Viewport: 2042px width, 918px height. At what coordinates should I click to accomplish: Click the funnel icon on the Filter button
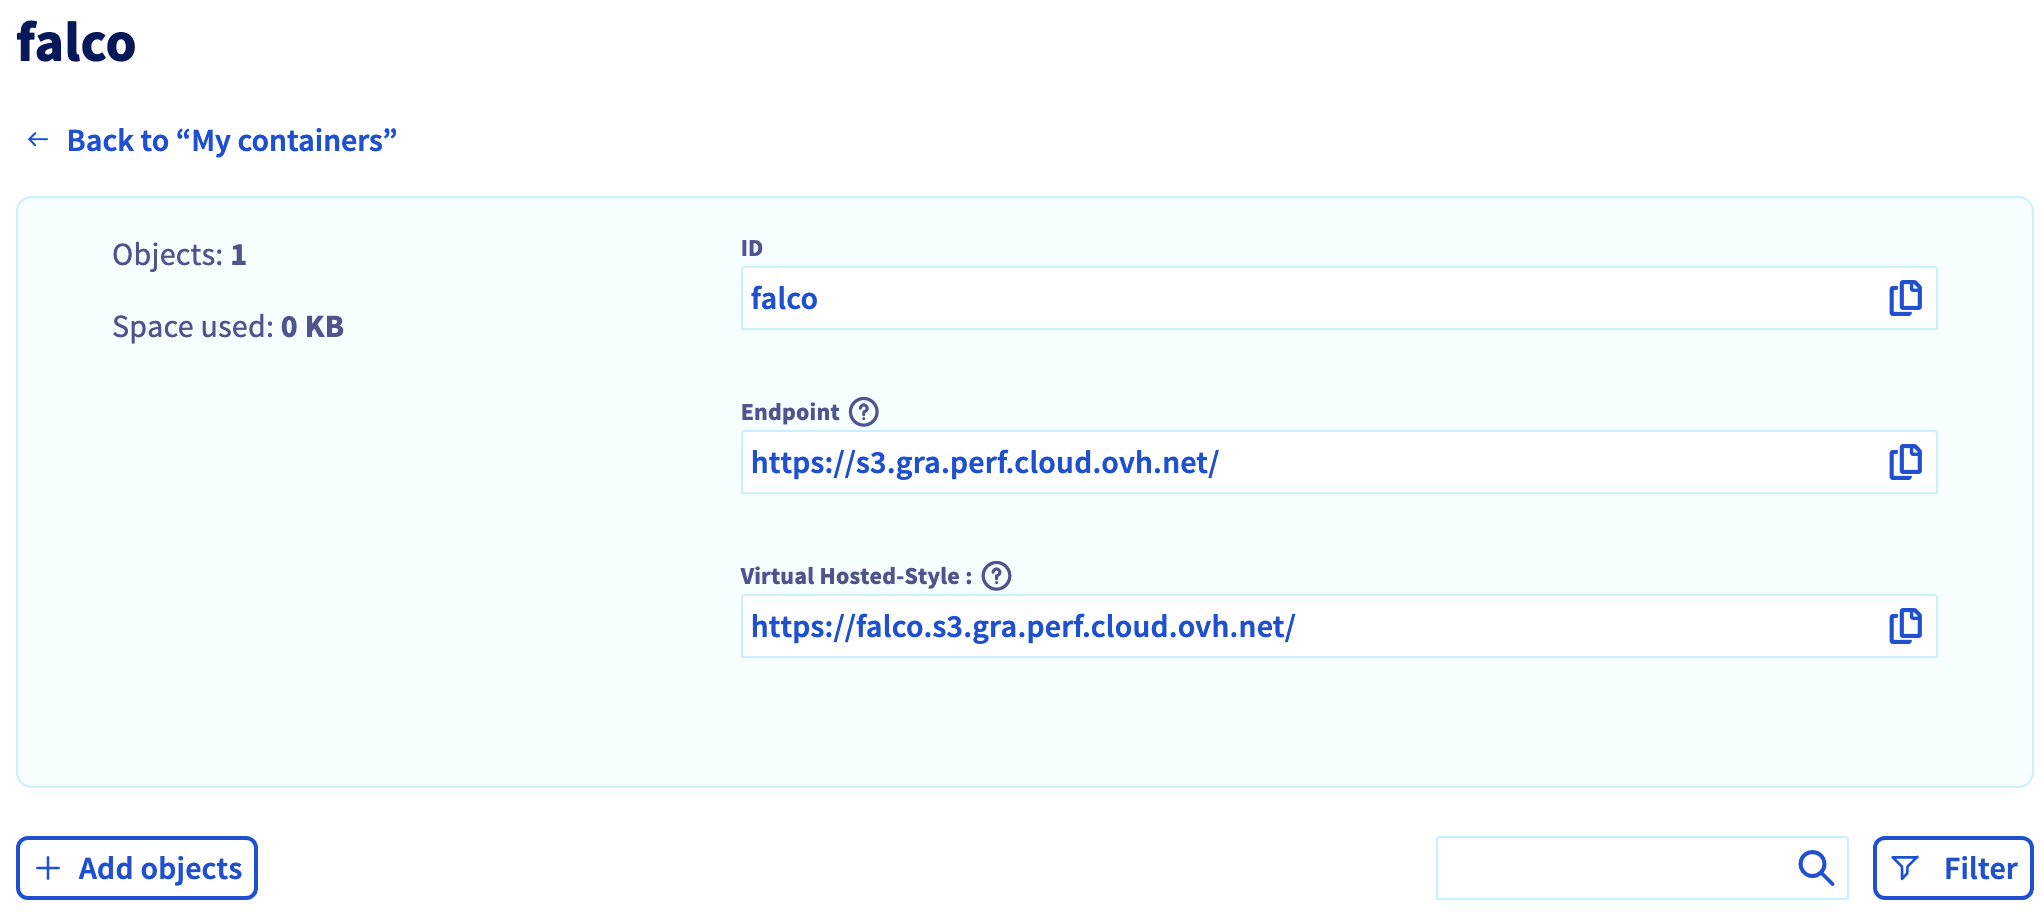pos(1907,867)
